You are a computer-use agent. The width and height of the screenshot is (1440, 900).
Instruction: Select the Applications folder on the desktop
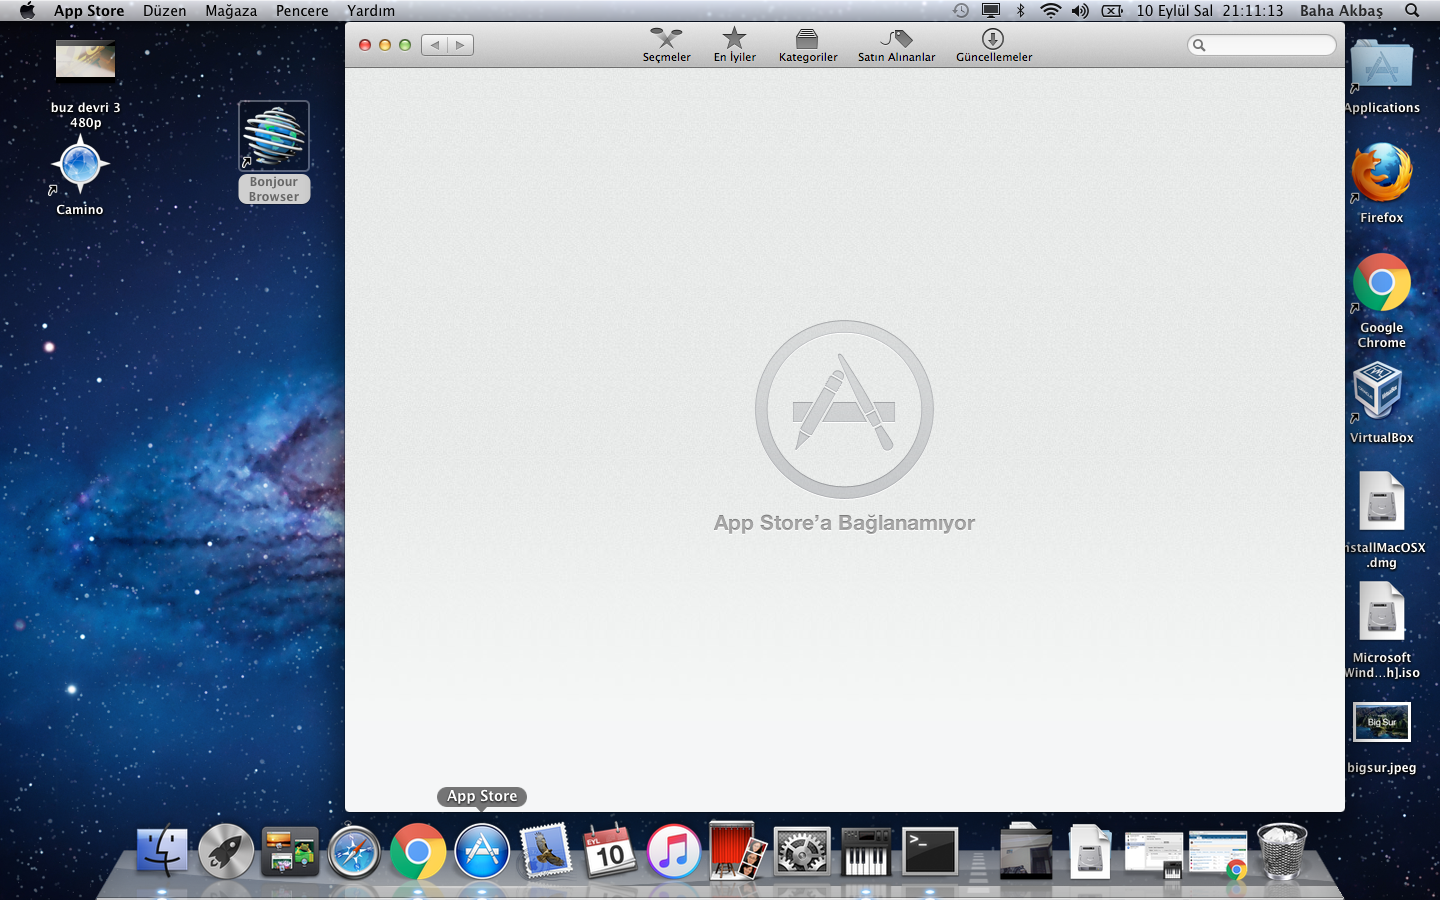pyautogui.click(x=1382, y=77)
